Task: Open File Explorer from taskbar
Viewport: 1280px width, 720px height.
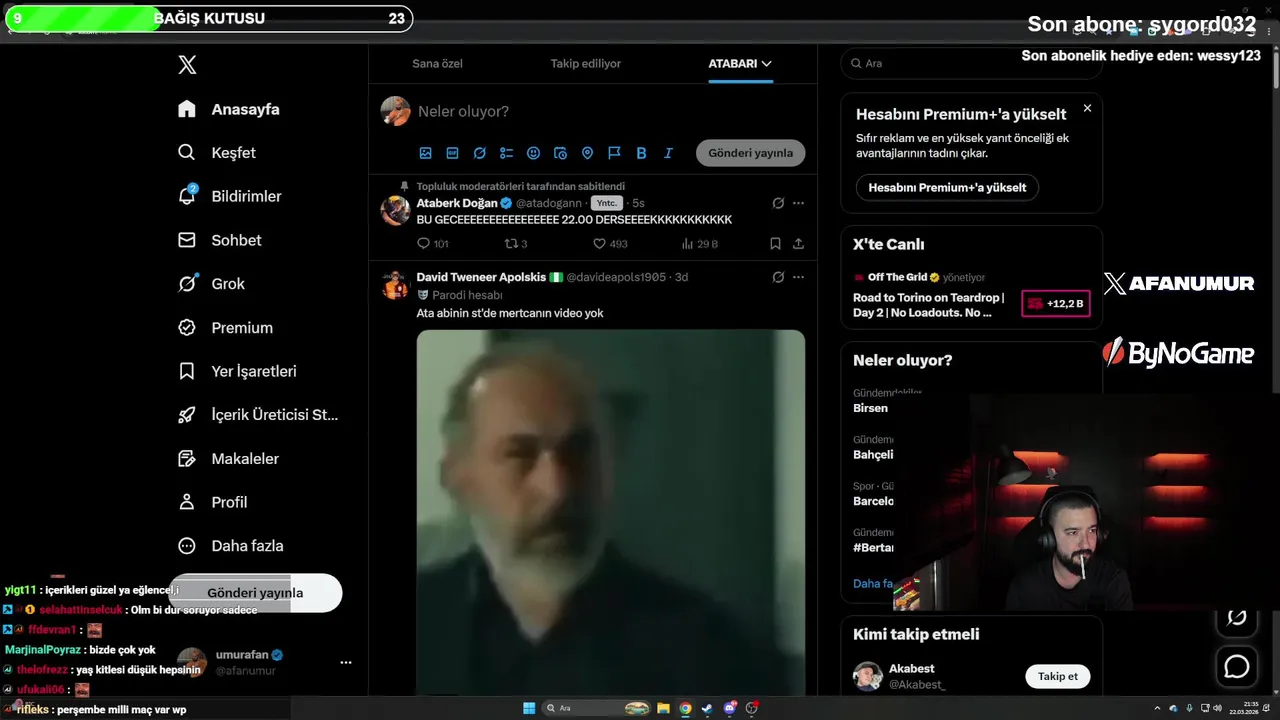Action: pyautogui.click(x=663, y=708)
